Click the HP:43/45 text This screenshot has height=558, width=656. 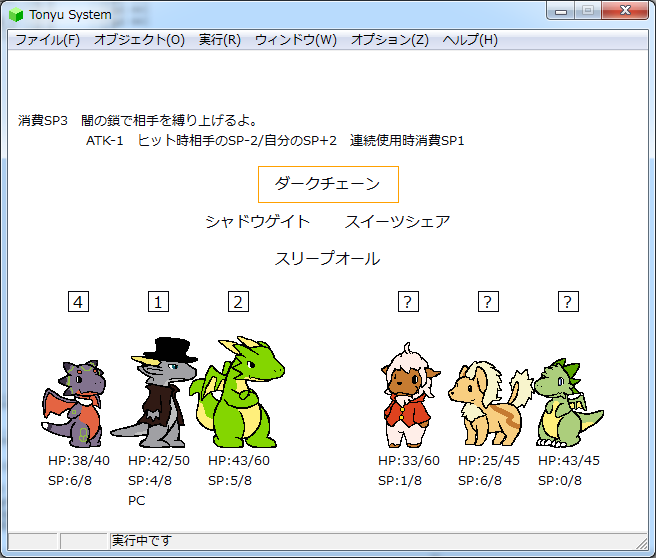tap(569, 461)
